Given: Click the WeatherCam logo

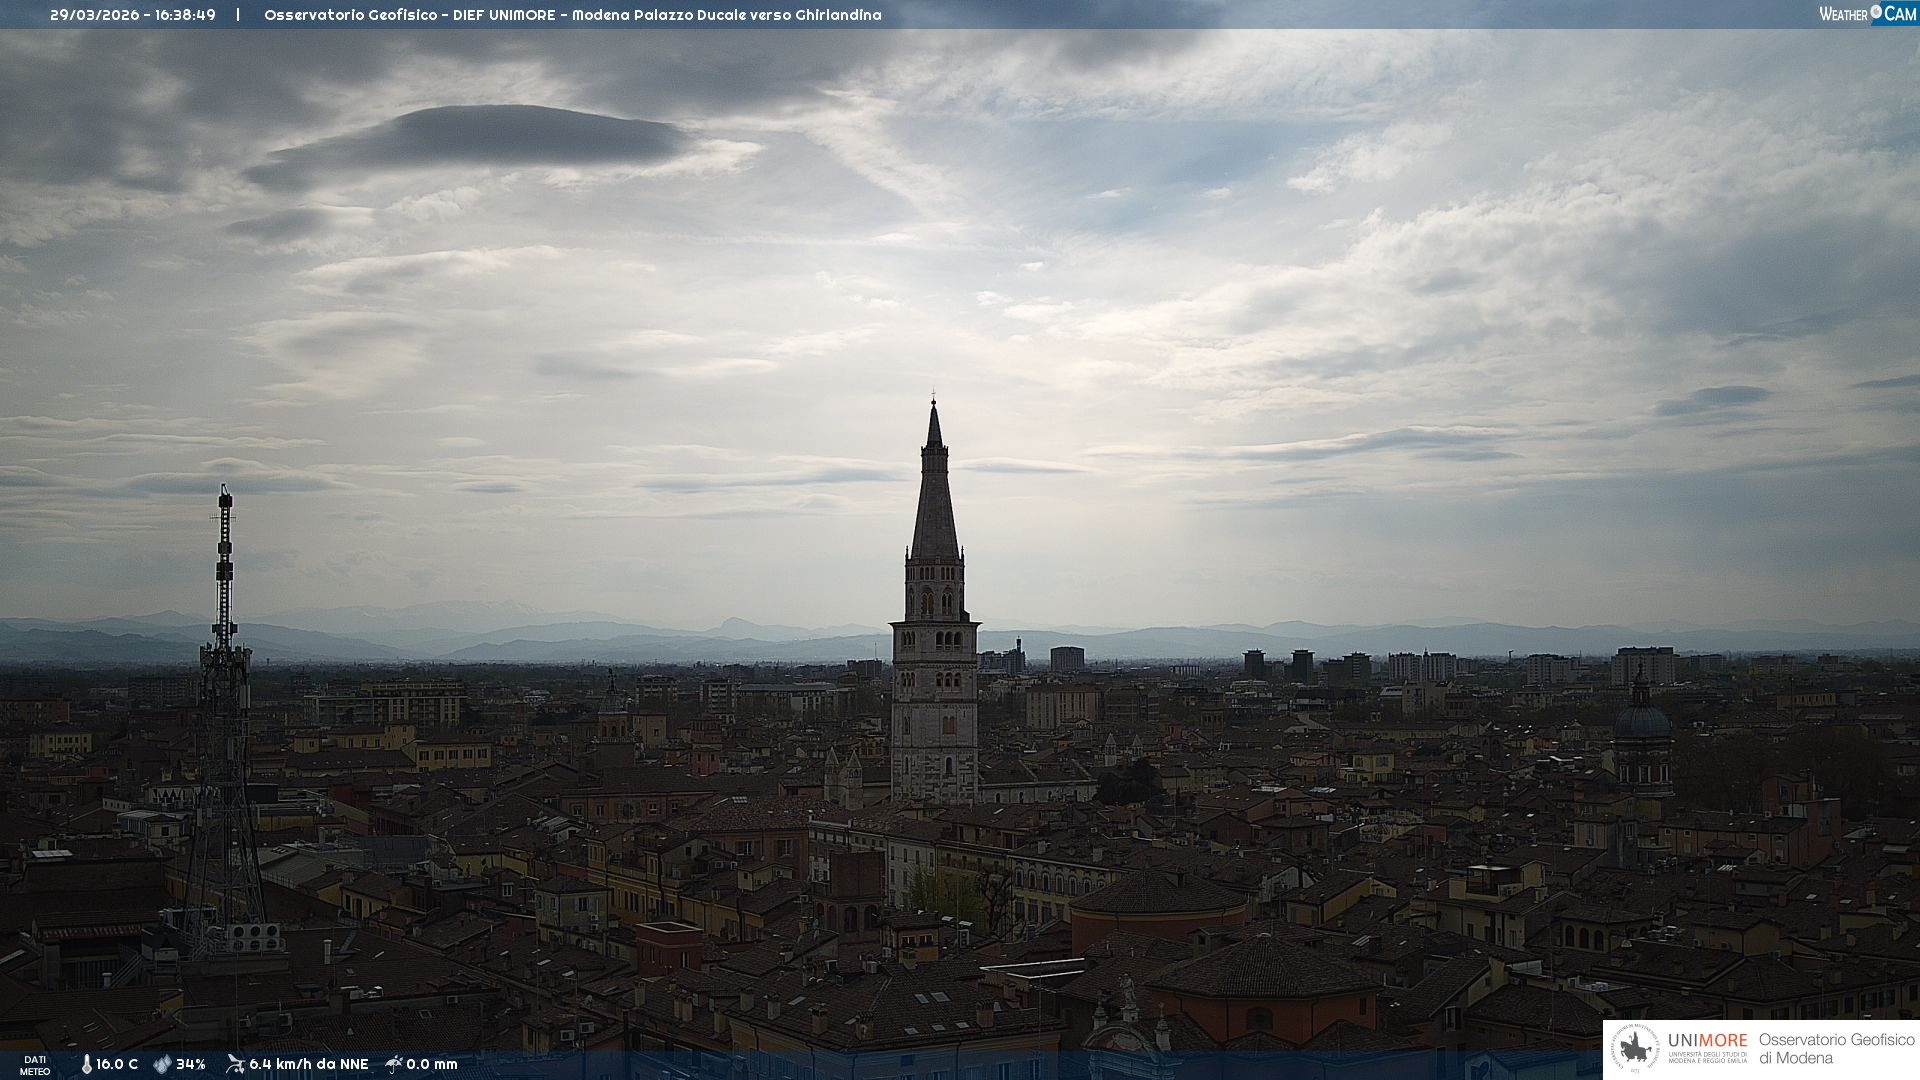Looking at the screenshot, I should coord(1867,14).
